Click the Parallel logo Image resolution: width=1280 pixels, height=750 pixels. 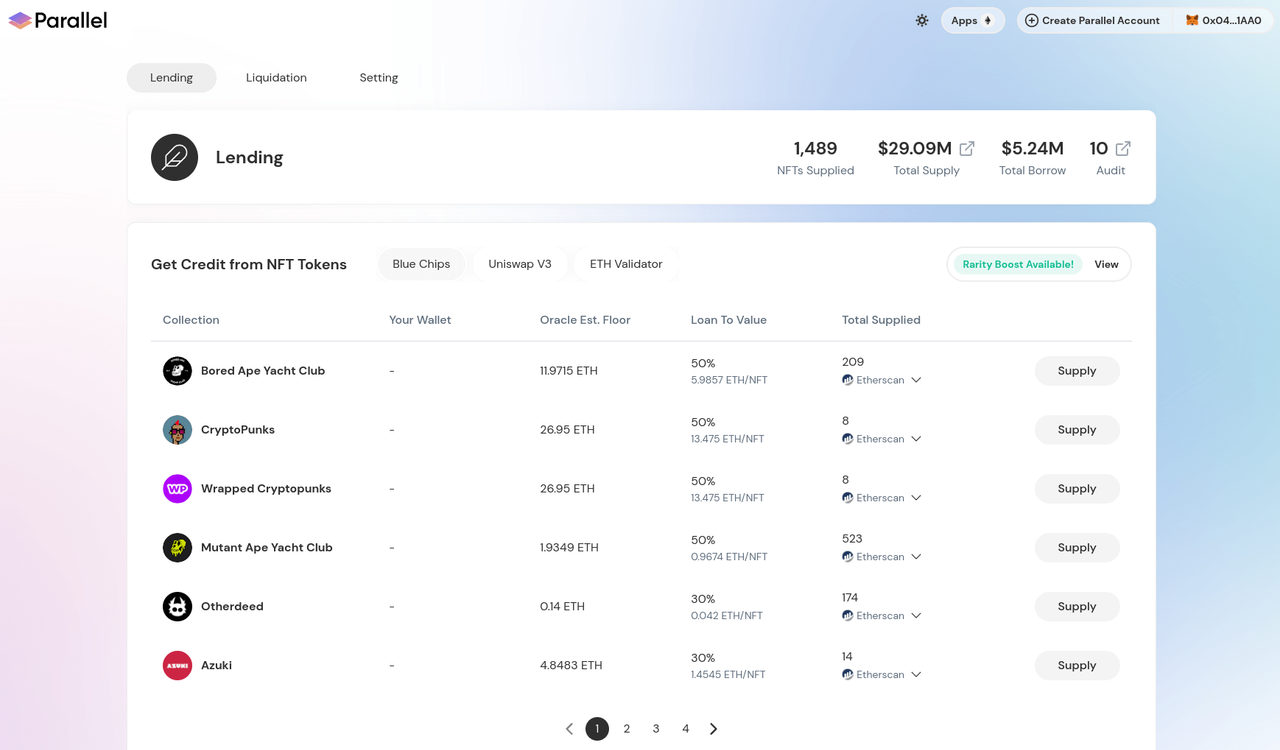coord(57,20)
